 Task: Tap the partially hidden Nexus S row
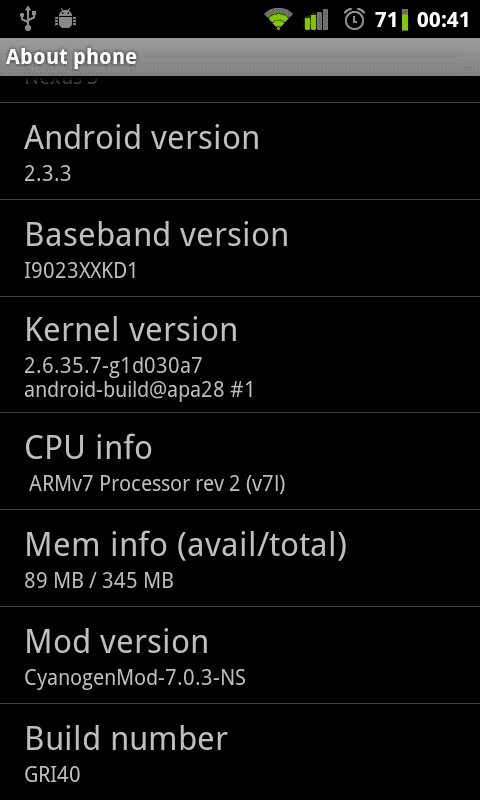click(x=240, y=89)
